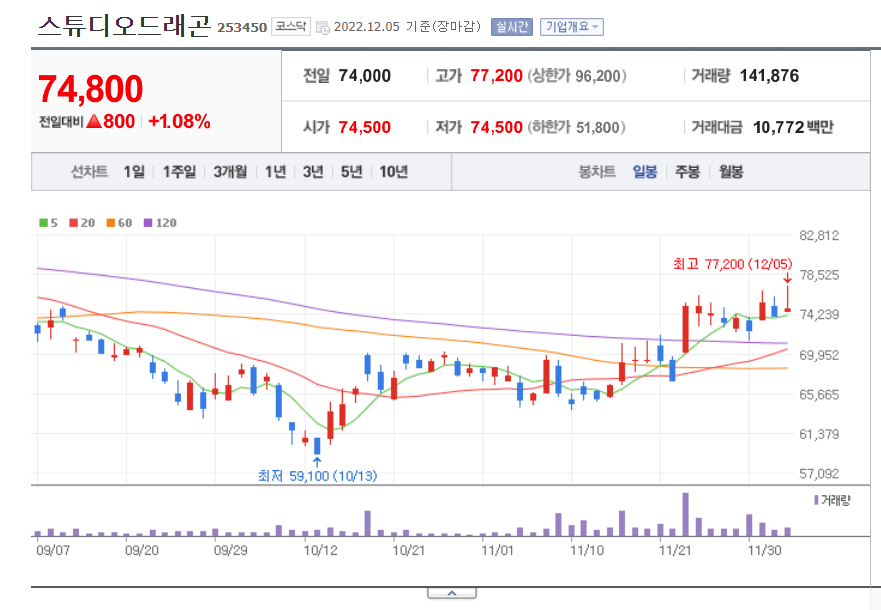Click the 09/07 date axis label
The width and height of the screenshot is (881, 610).
(x=53, y=550)
